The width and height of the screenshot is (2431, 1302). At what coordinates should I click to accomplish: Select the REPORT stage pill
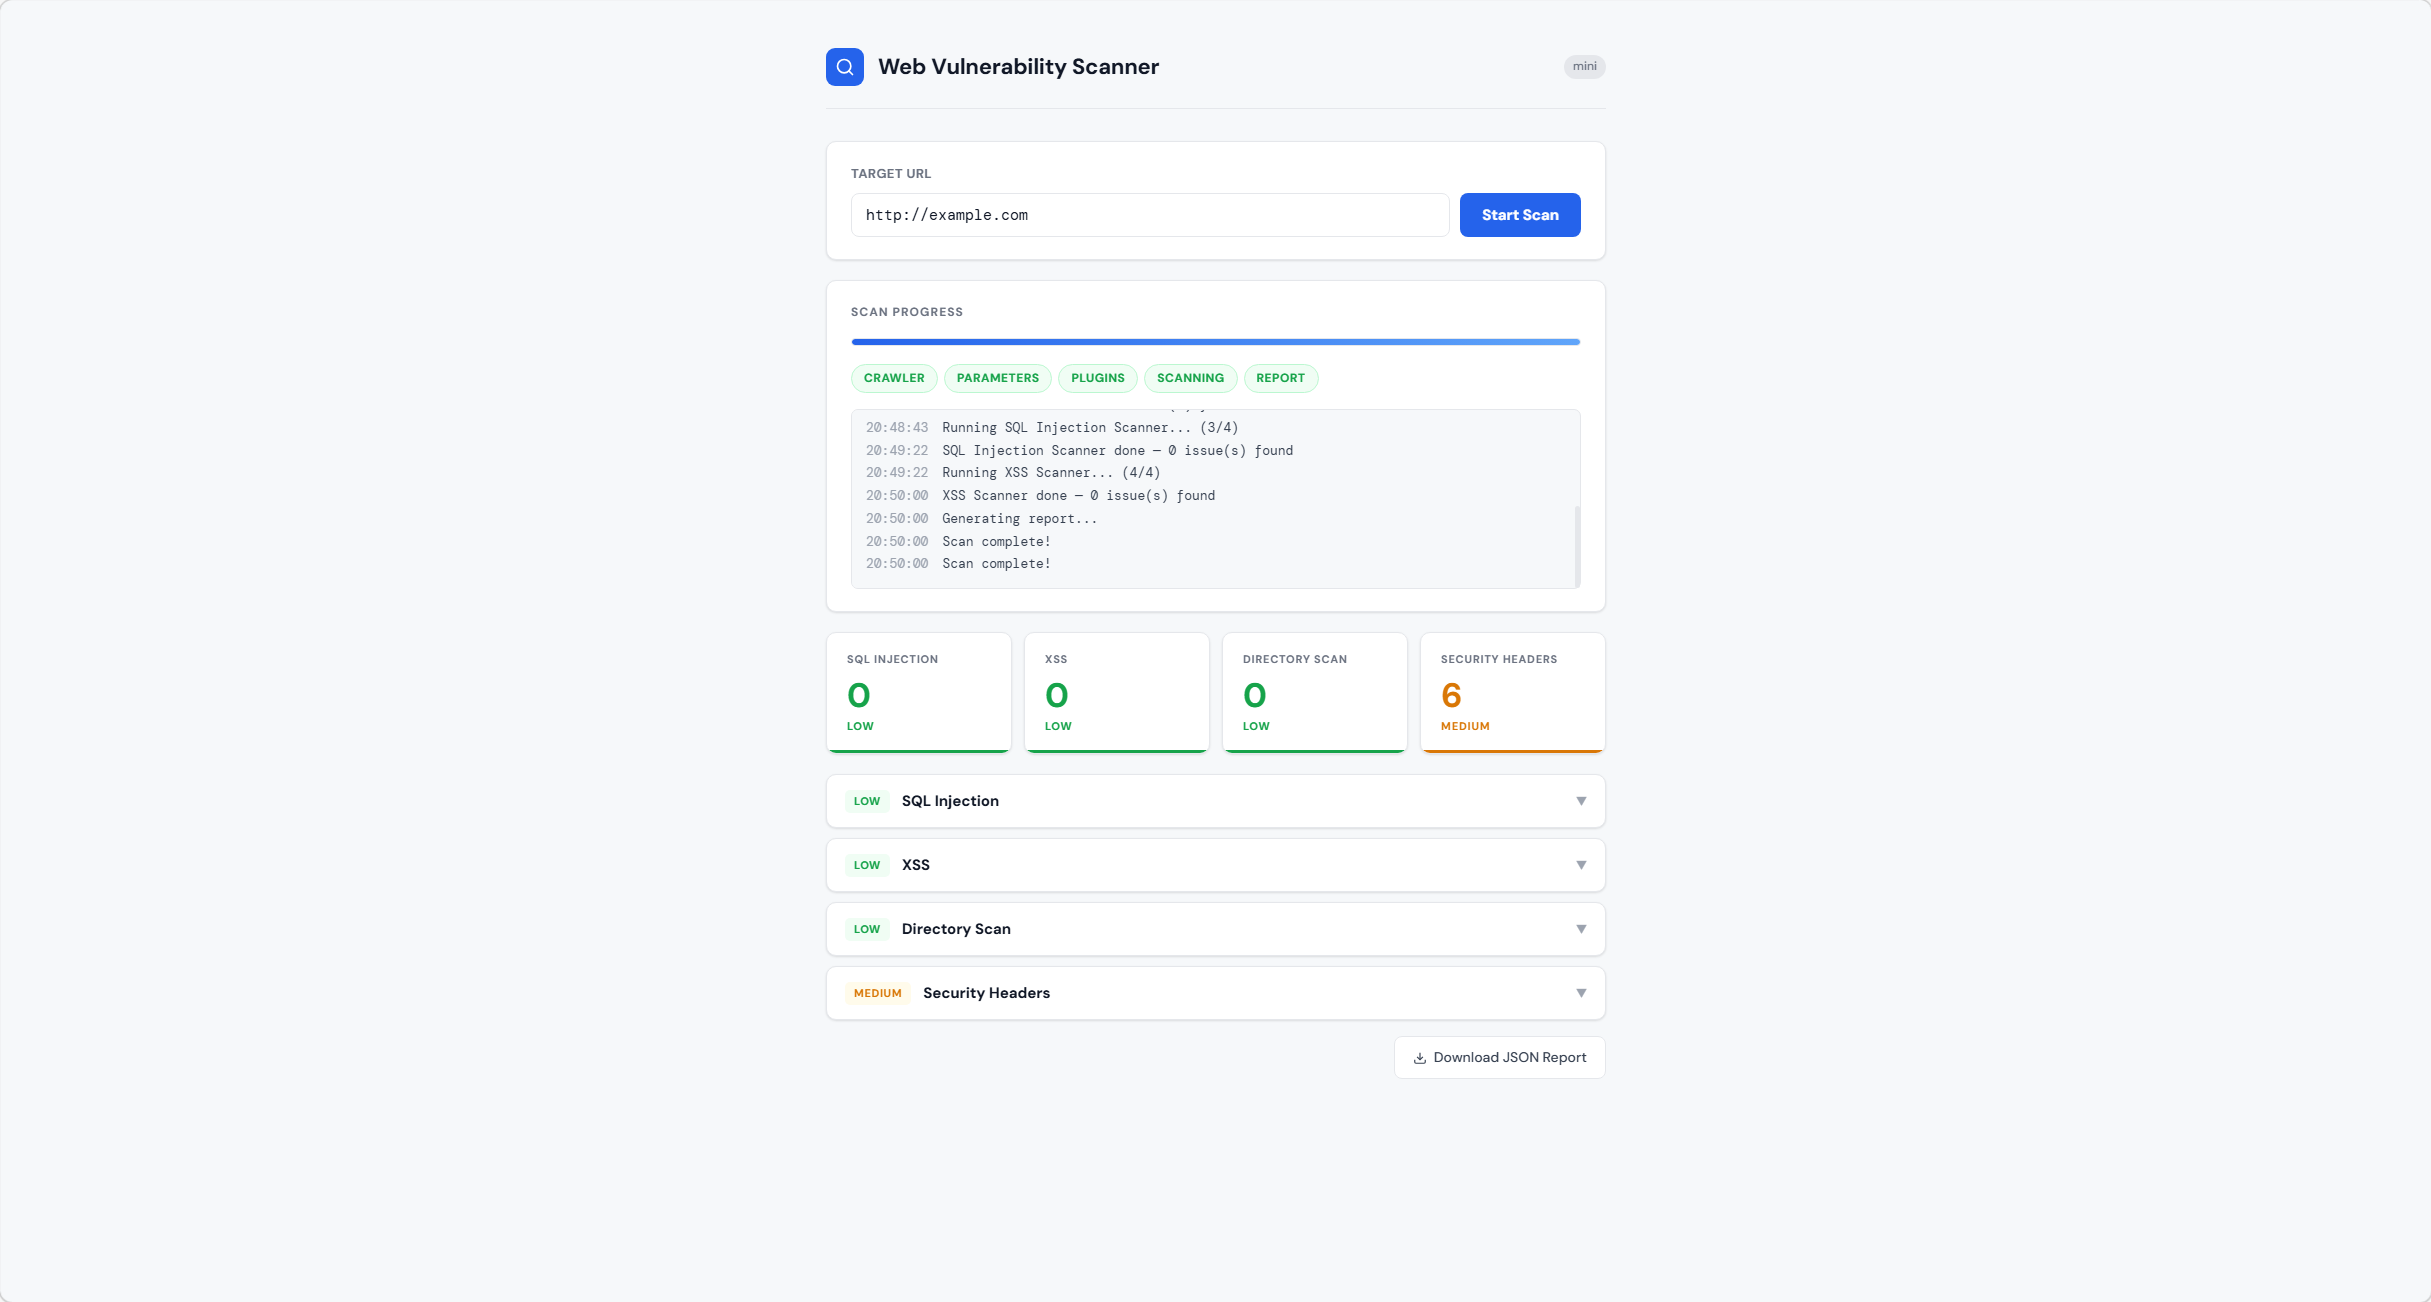tap(1280, 378)
